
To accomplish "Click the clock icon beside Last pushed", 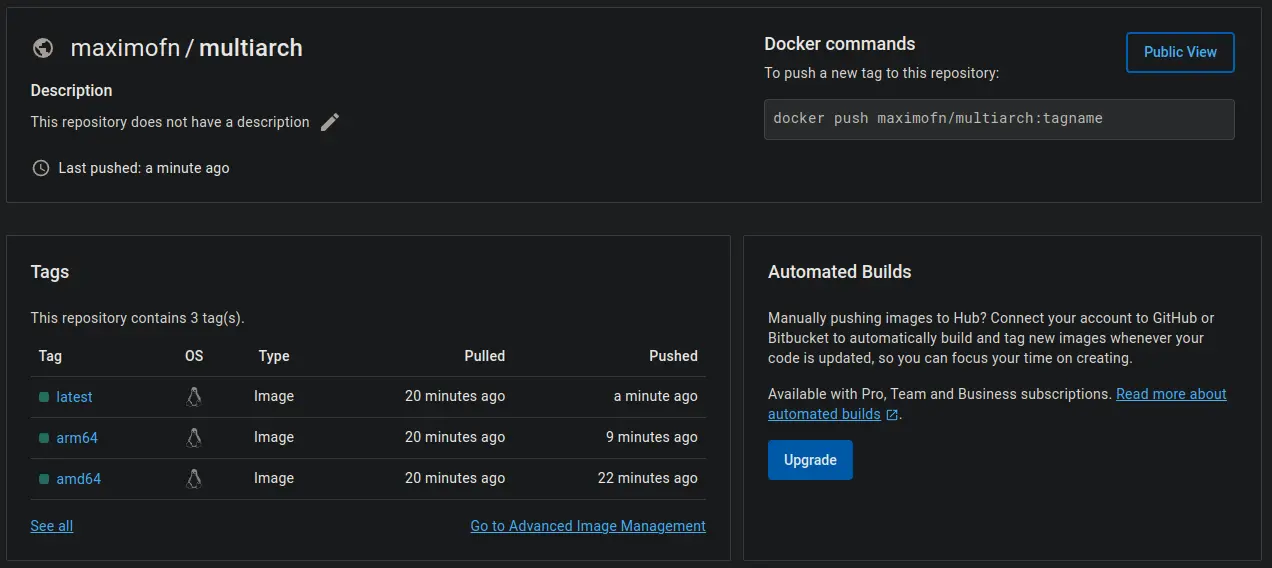I will [41, 168].
